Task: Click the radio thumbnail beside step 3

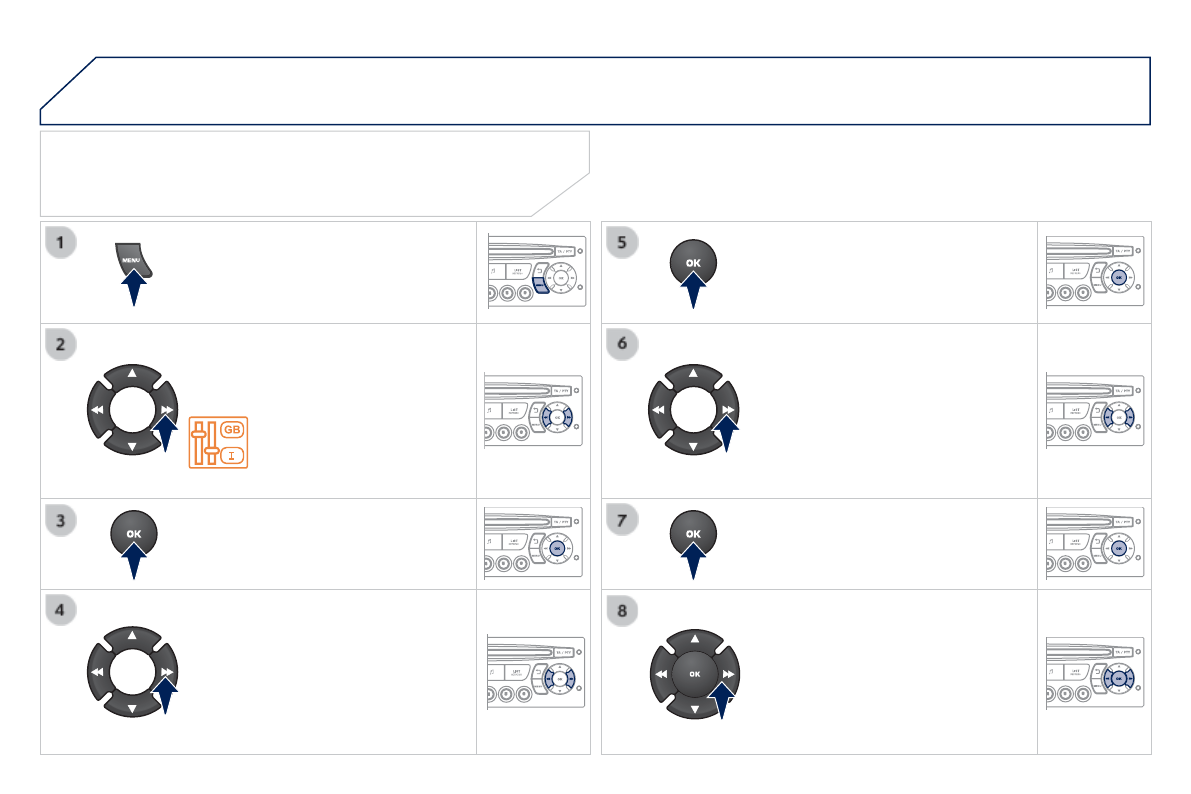Action: pyautogui.click(x=534, y=544)
